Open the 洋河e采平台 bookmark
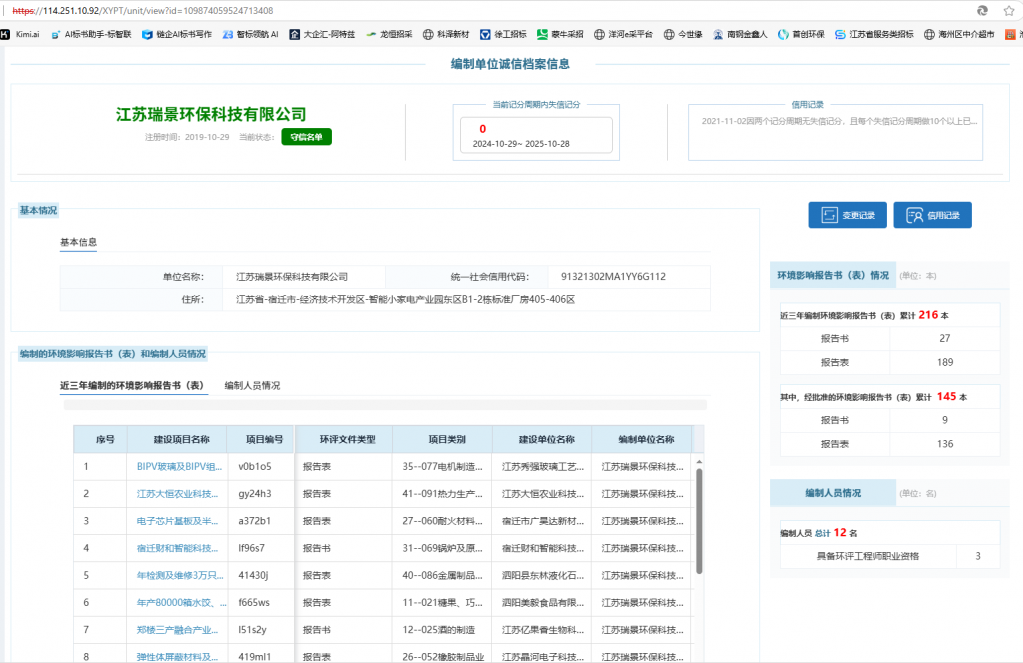The width and height of the screenshot is (1023, 663). [x=623, y=34]
